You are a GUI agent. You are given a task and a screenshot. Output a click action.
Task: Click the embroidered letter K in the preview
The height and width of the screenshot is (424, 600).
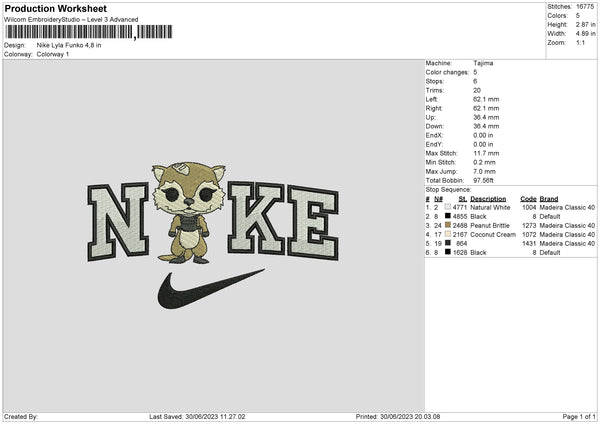coord(256,219)
